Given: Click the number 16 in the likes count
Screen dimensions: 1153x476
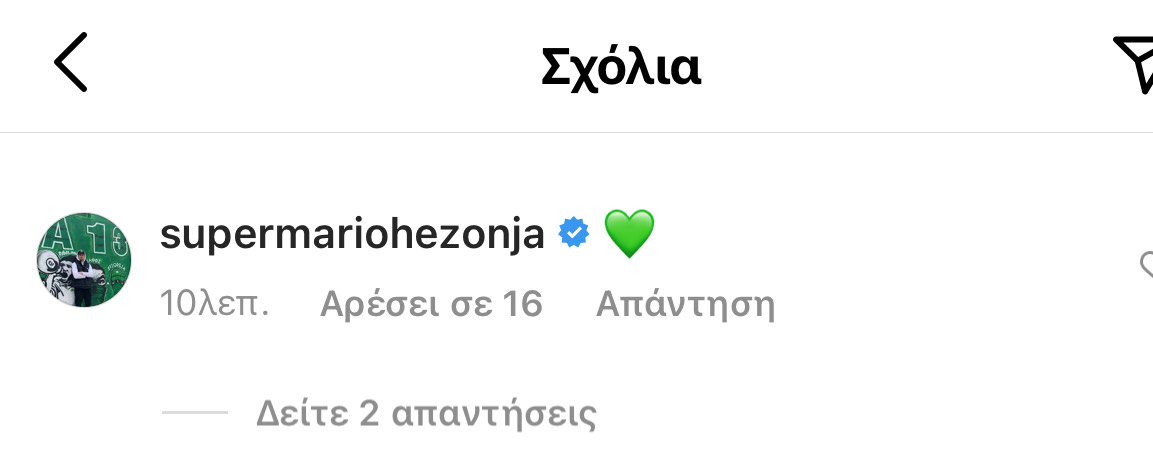Looking at the screenshot, I should 522,304.
